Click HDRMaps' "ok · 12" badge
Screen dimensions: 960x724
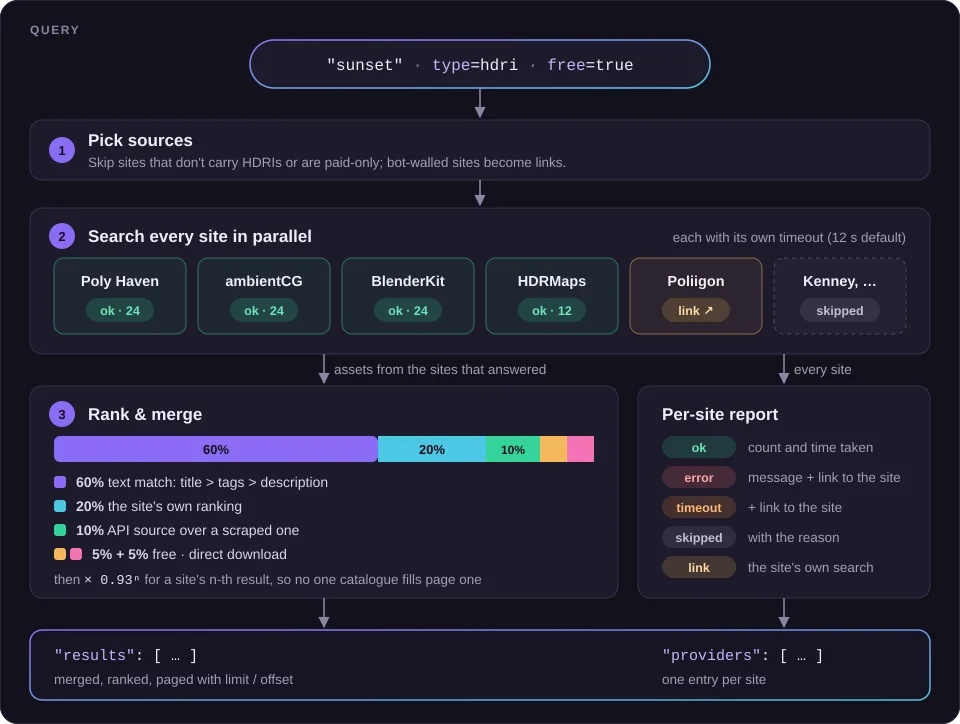click(x=552, y=310)
